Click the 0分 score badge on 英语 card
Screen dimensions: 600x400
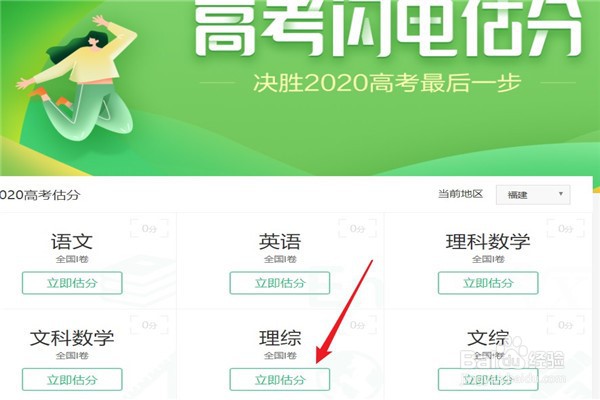point(357,229)
